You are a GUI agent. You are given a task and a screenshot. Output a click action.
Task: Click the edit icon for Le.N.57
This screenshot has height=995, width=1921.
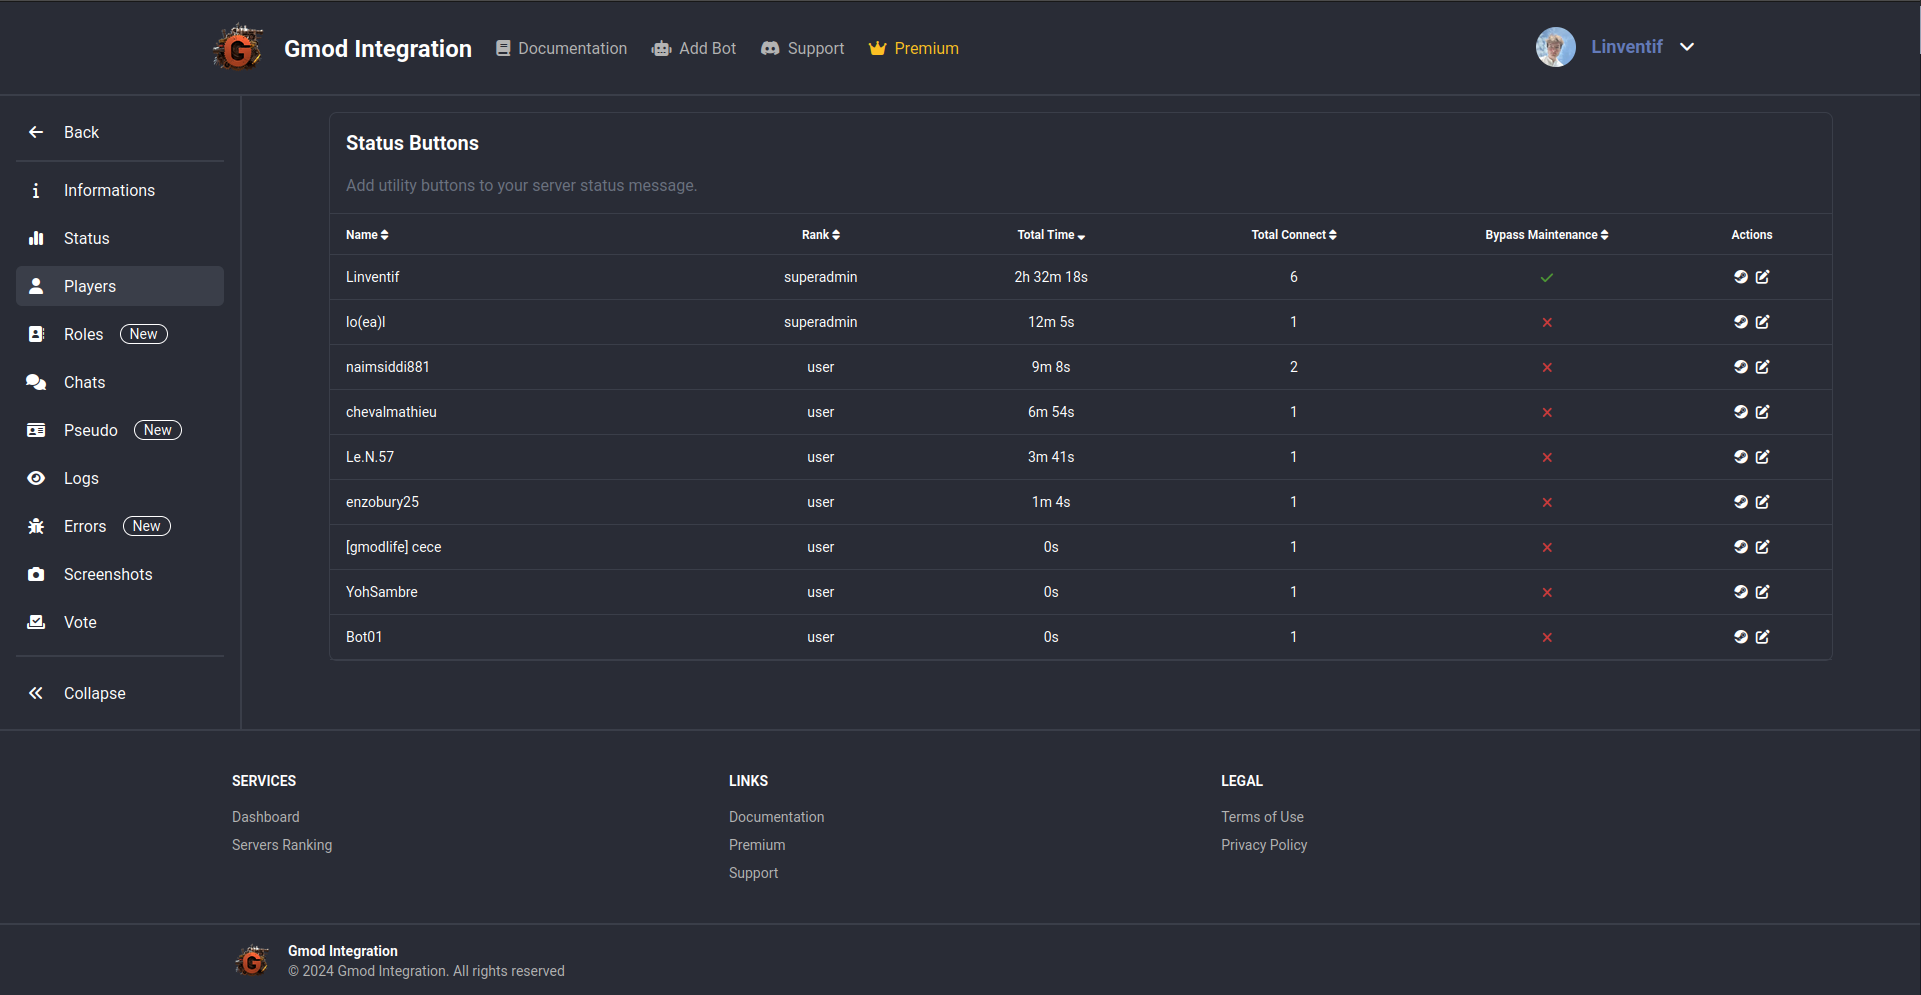point(1762,457)
